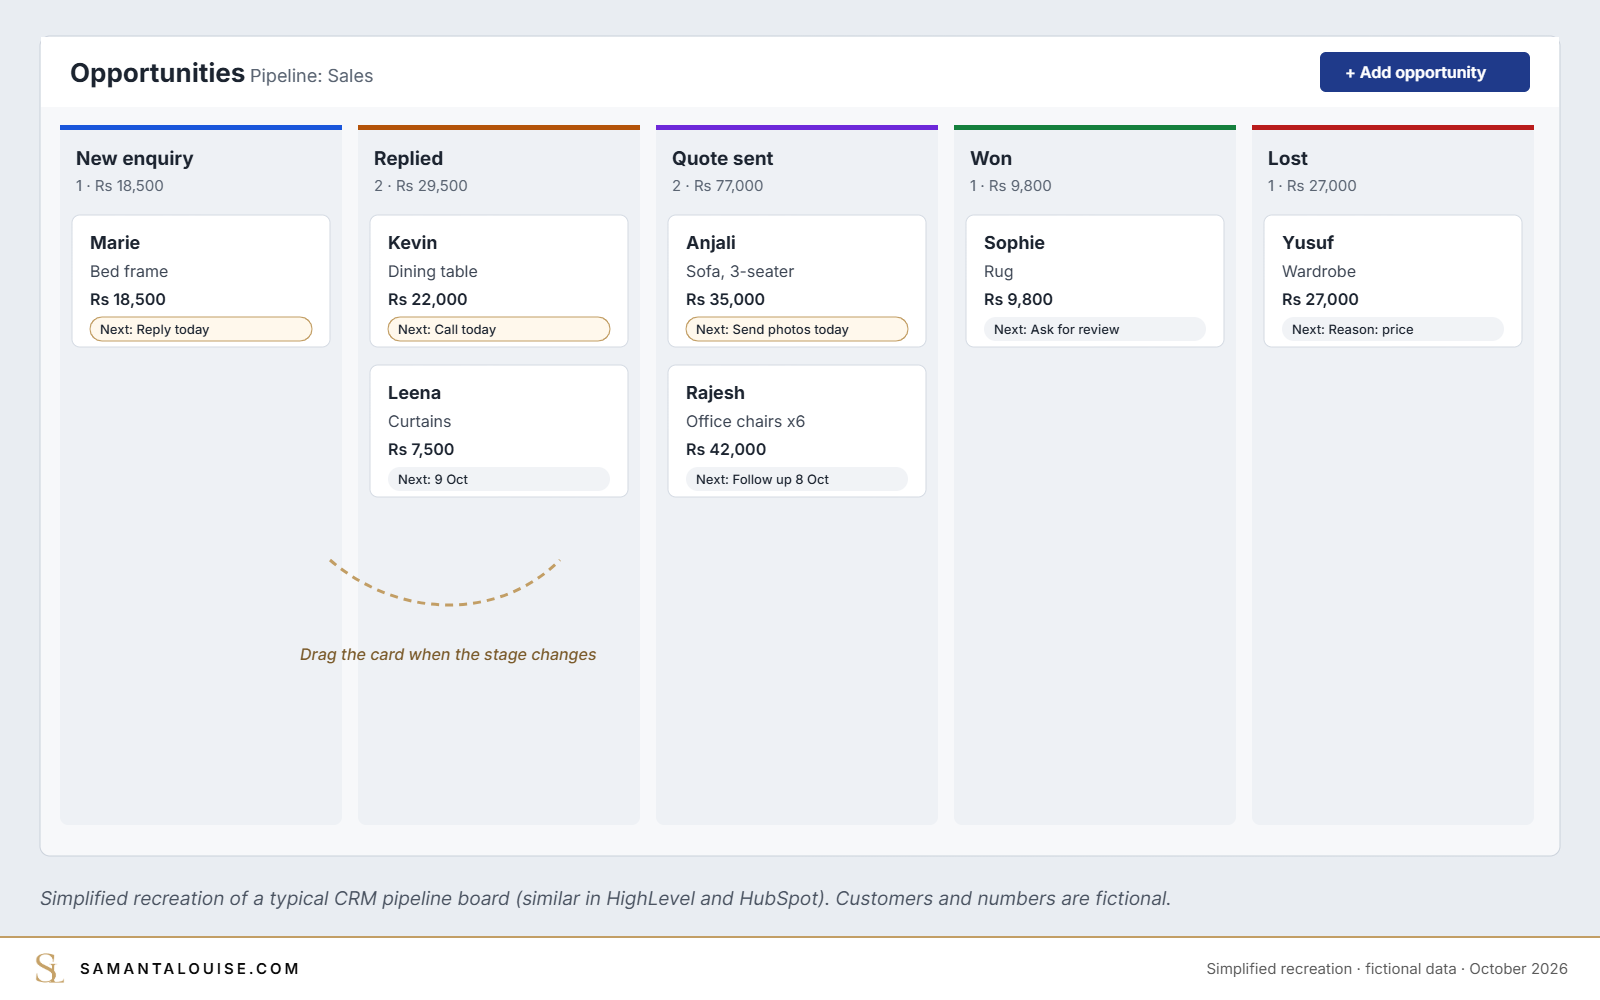Click the 'Next: Reply today' pill
Image resolution: width=1600 pixels, height=1000 pixels.
(201, 329)
